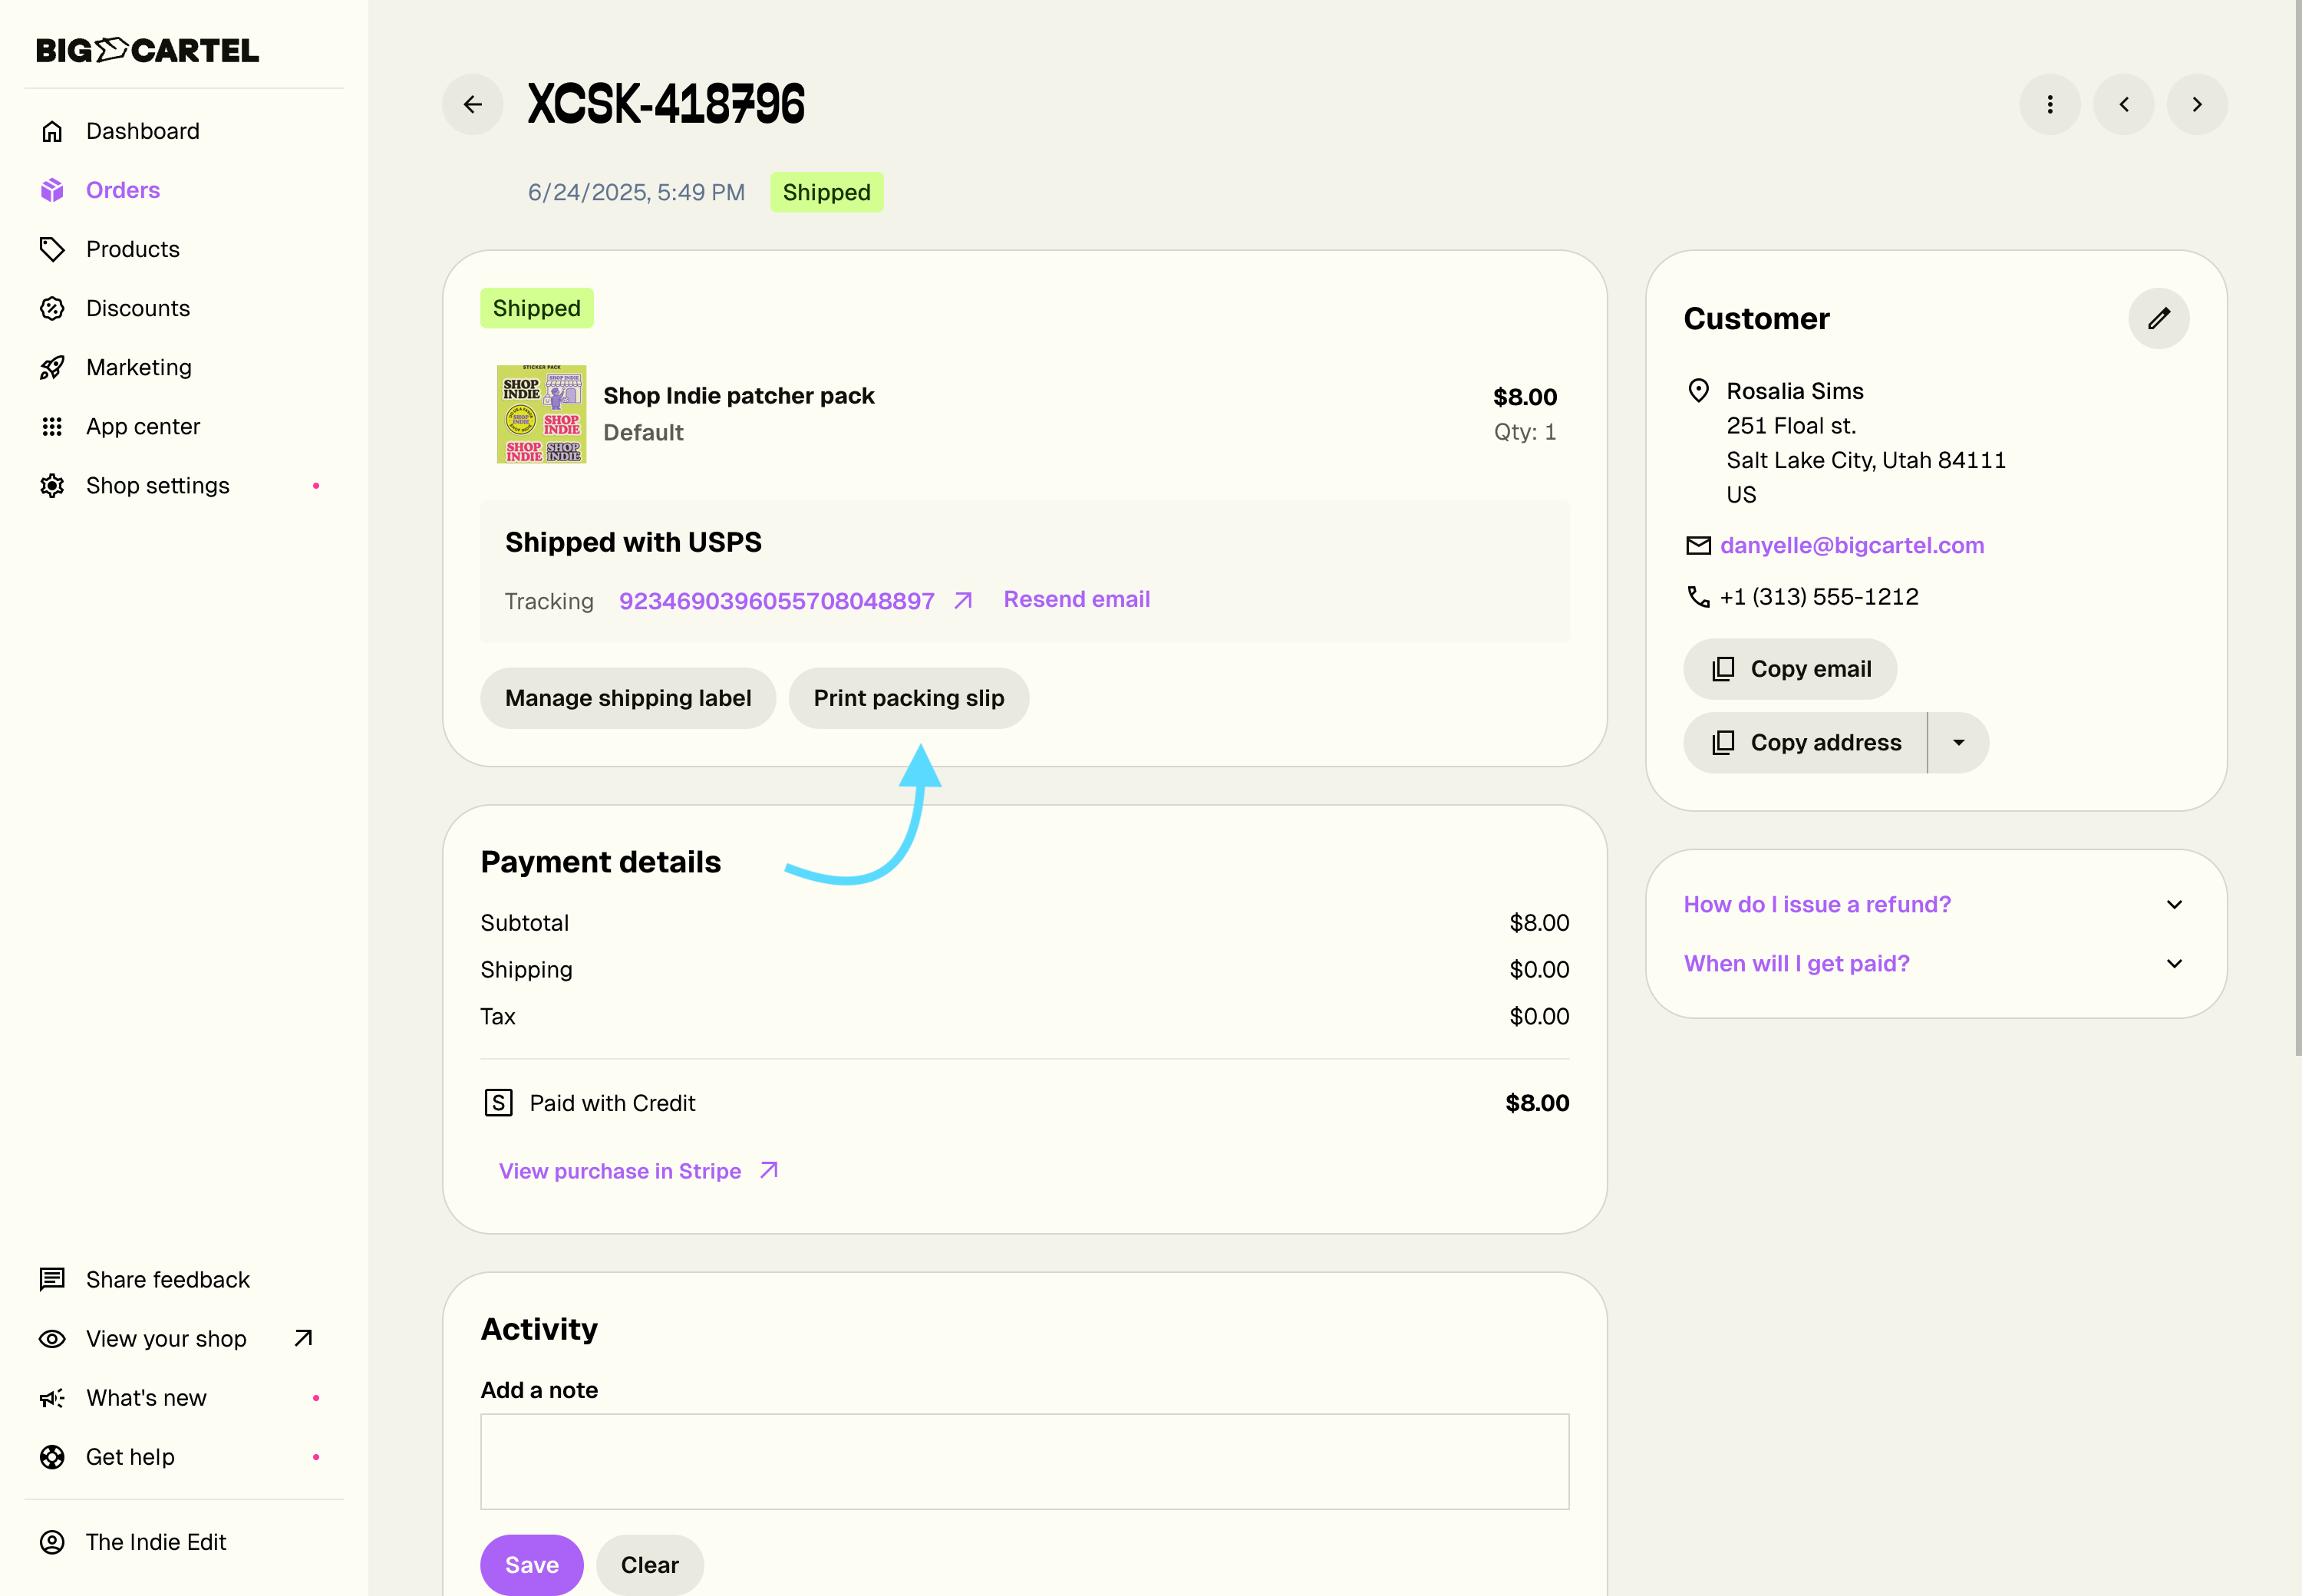
Task: Open the three-dot order options menu
Action: click(2049, 104)
